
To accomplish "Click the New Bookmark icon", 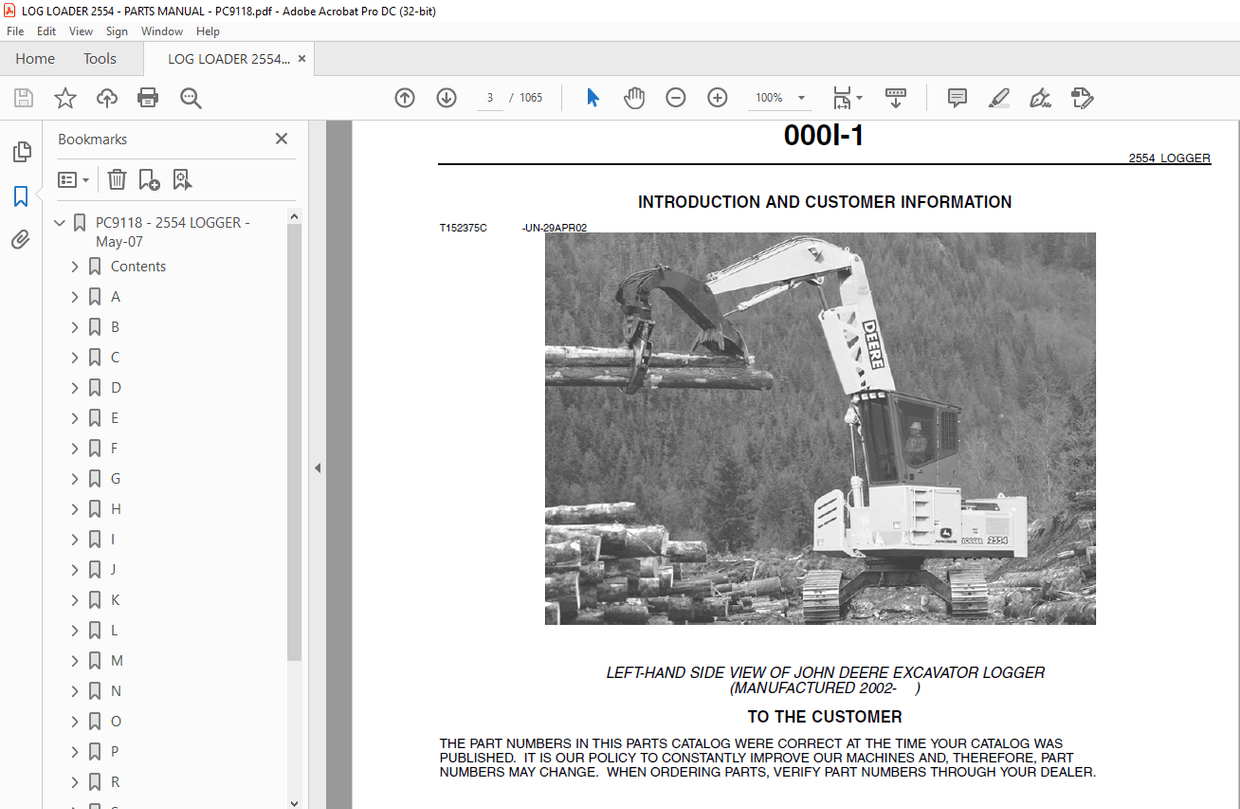I will pos(149,179).
